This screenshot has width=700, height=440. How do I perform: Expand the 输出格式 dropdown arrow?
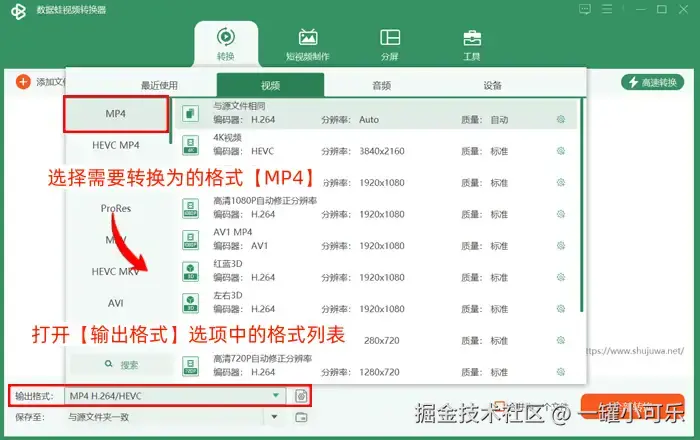276,395
